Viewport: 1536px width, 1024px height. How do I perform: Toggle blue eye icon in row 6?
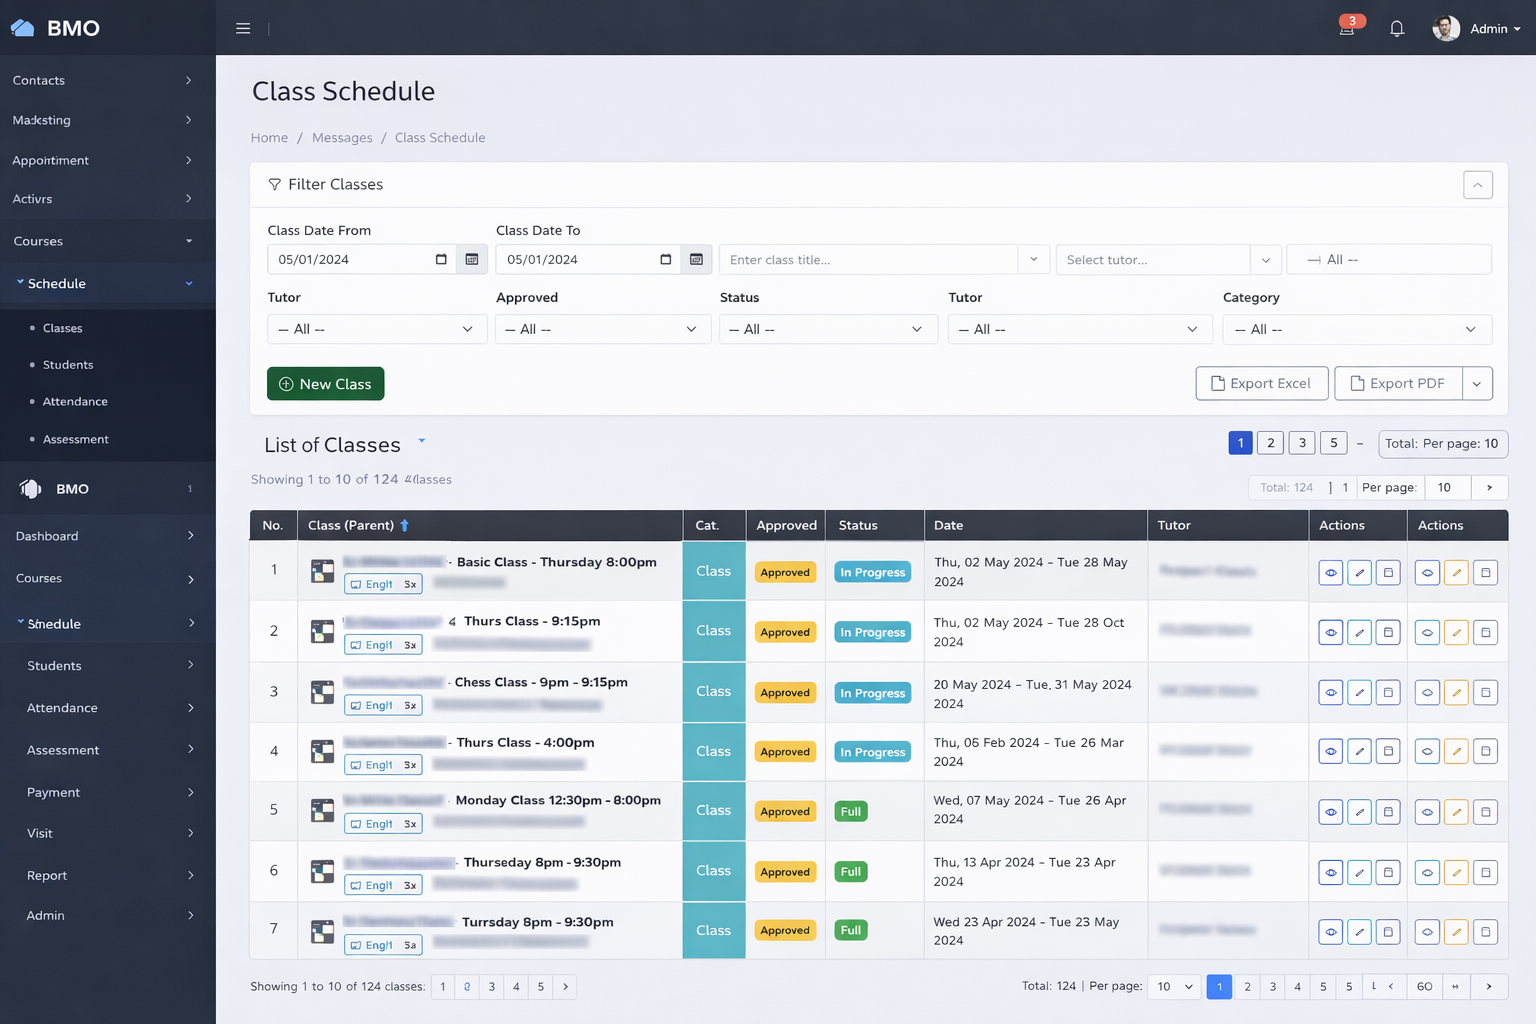(x=1330, y=872)
